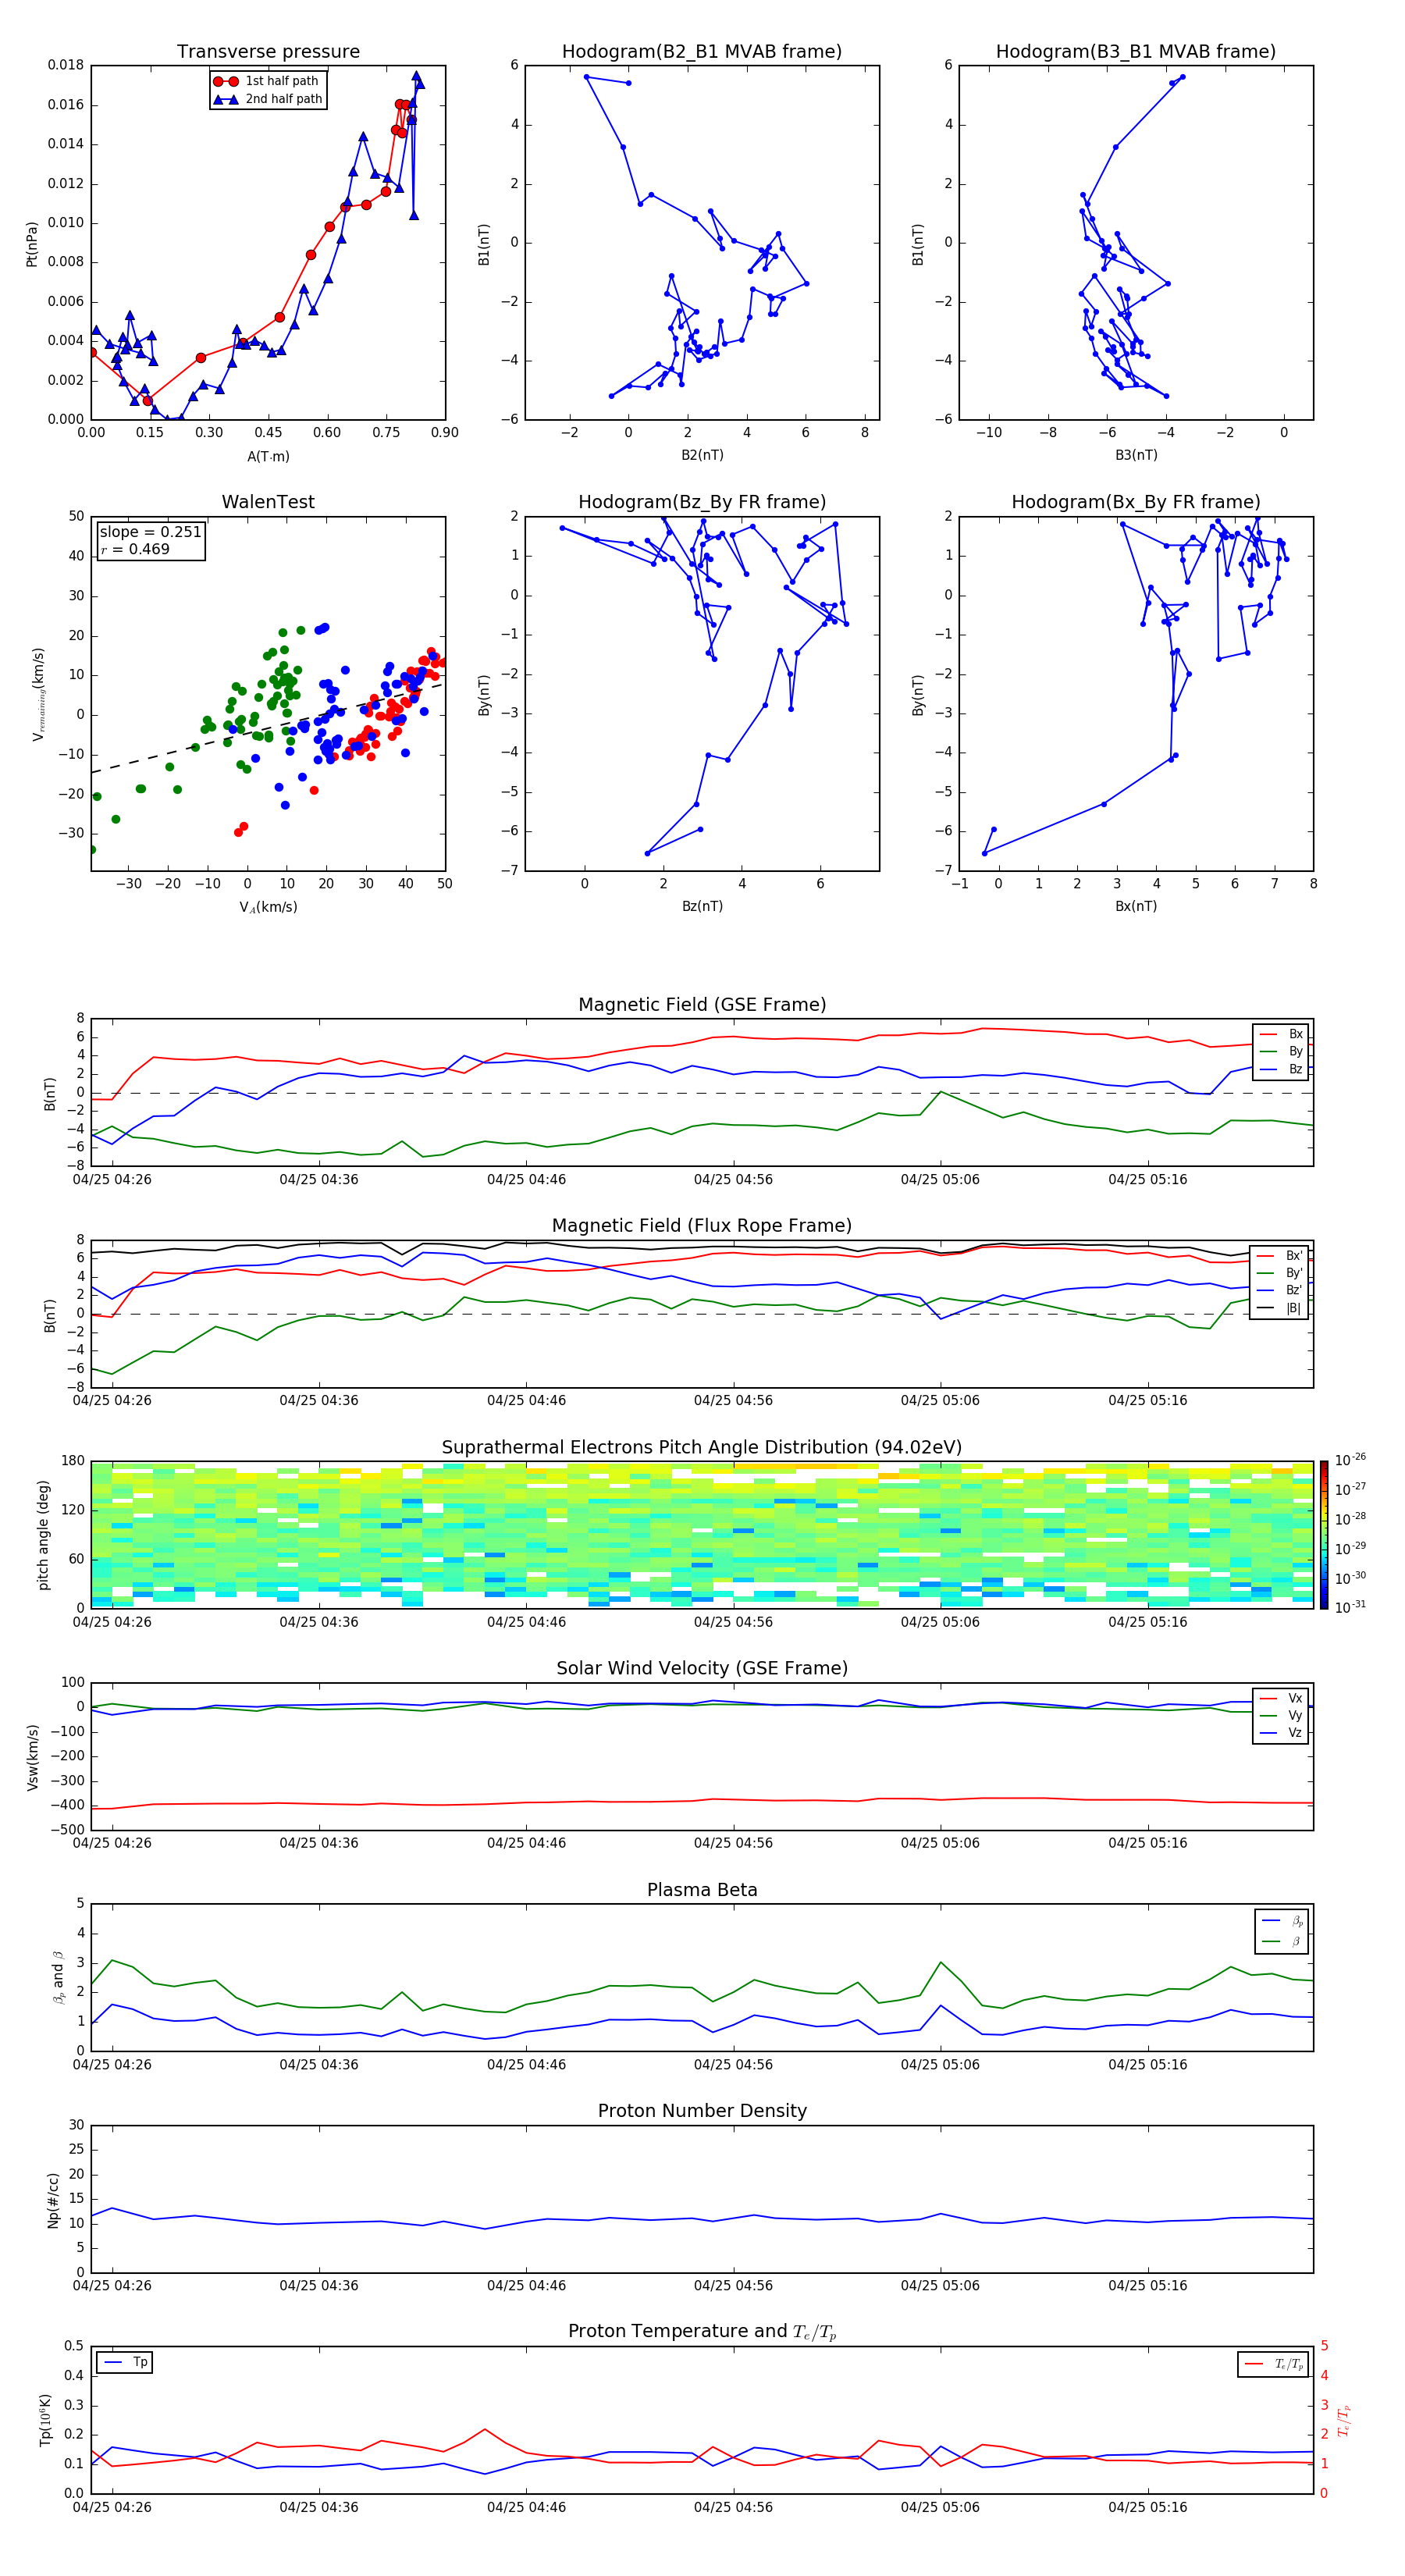Click the 'Hodogram(Bz_By FR frame)' title
The image size is (1405, 2576).
point(702,502)
